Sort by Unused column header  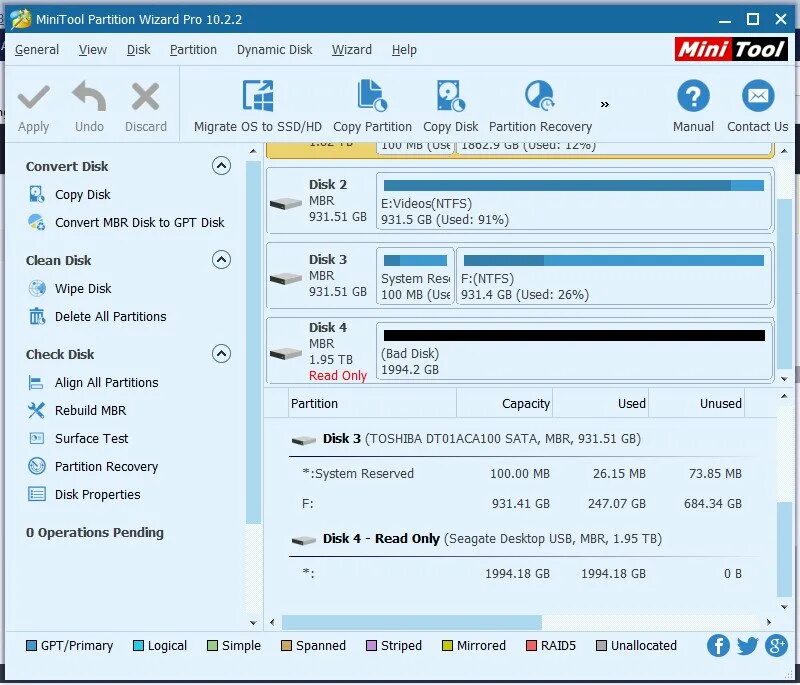pos(696,404)
